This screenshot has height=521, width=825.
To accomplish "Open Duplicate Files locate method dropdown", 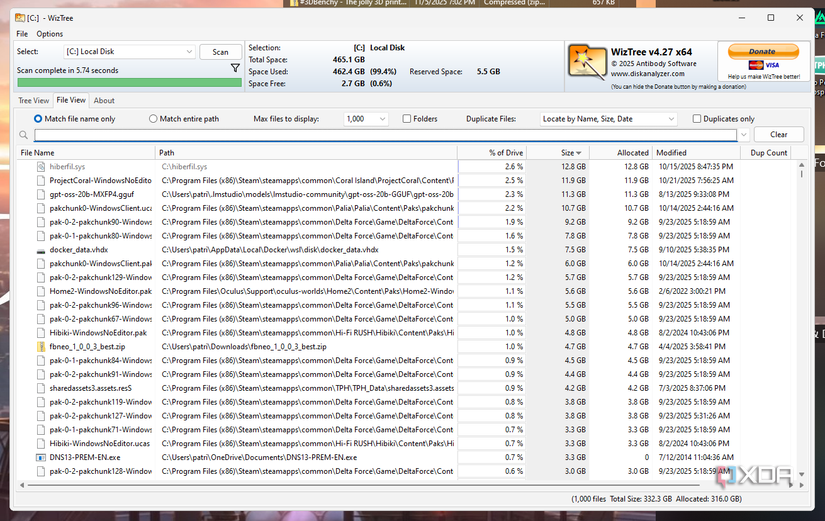I will (608, 119).
